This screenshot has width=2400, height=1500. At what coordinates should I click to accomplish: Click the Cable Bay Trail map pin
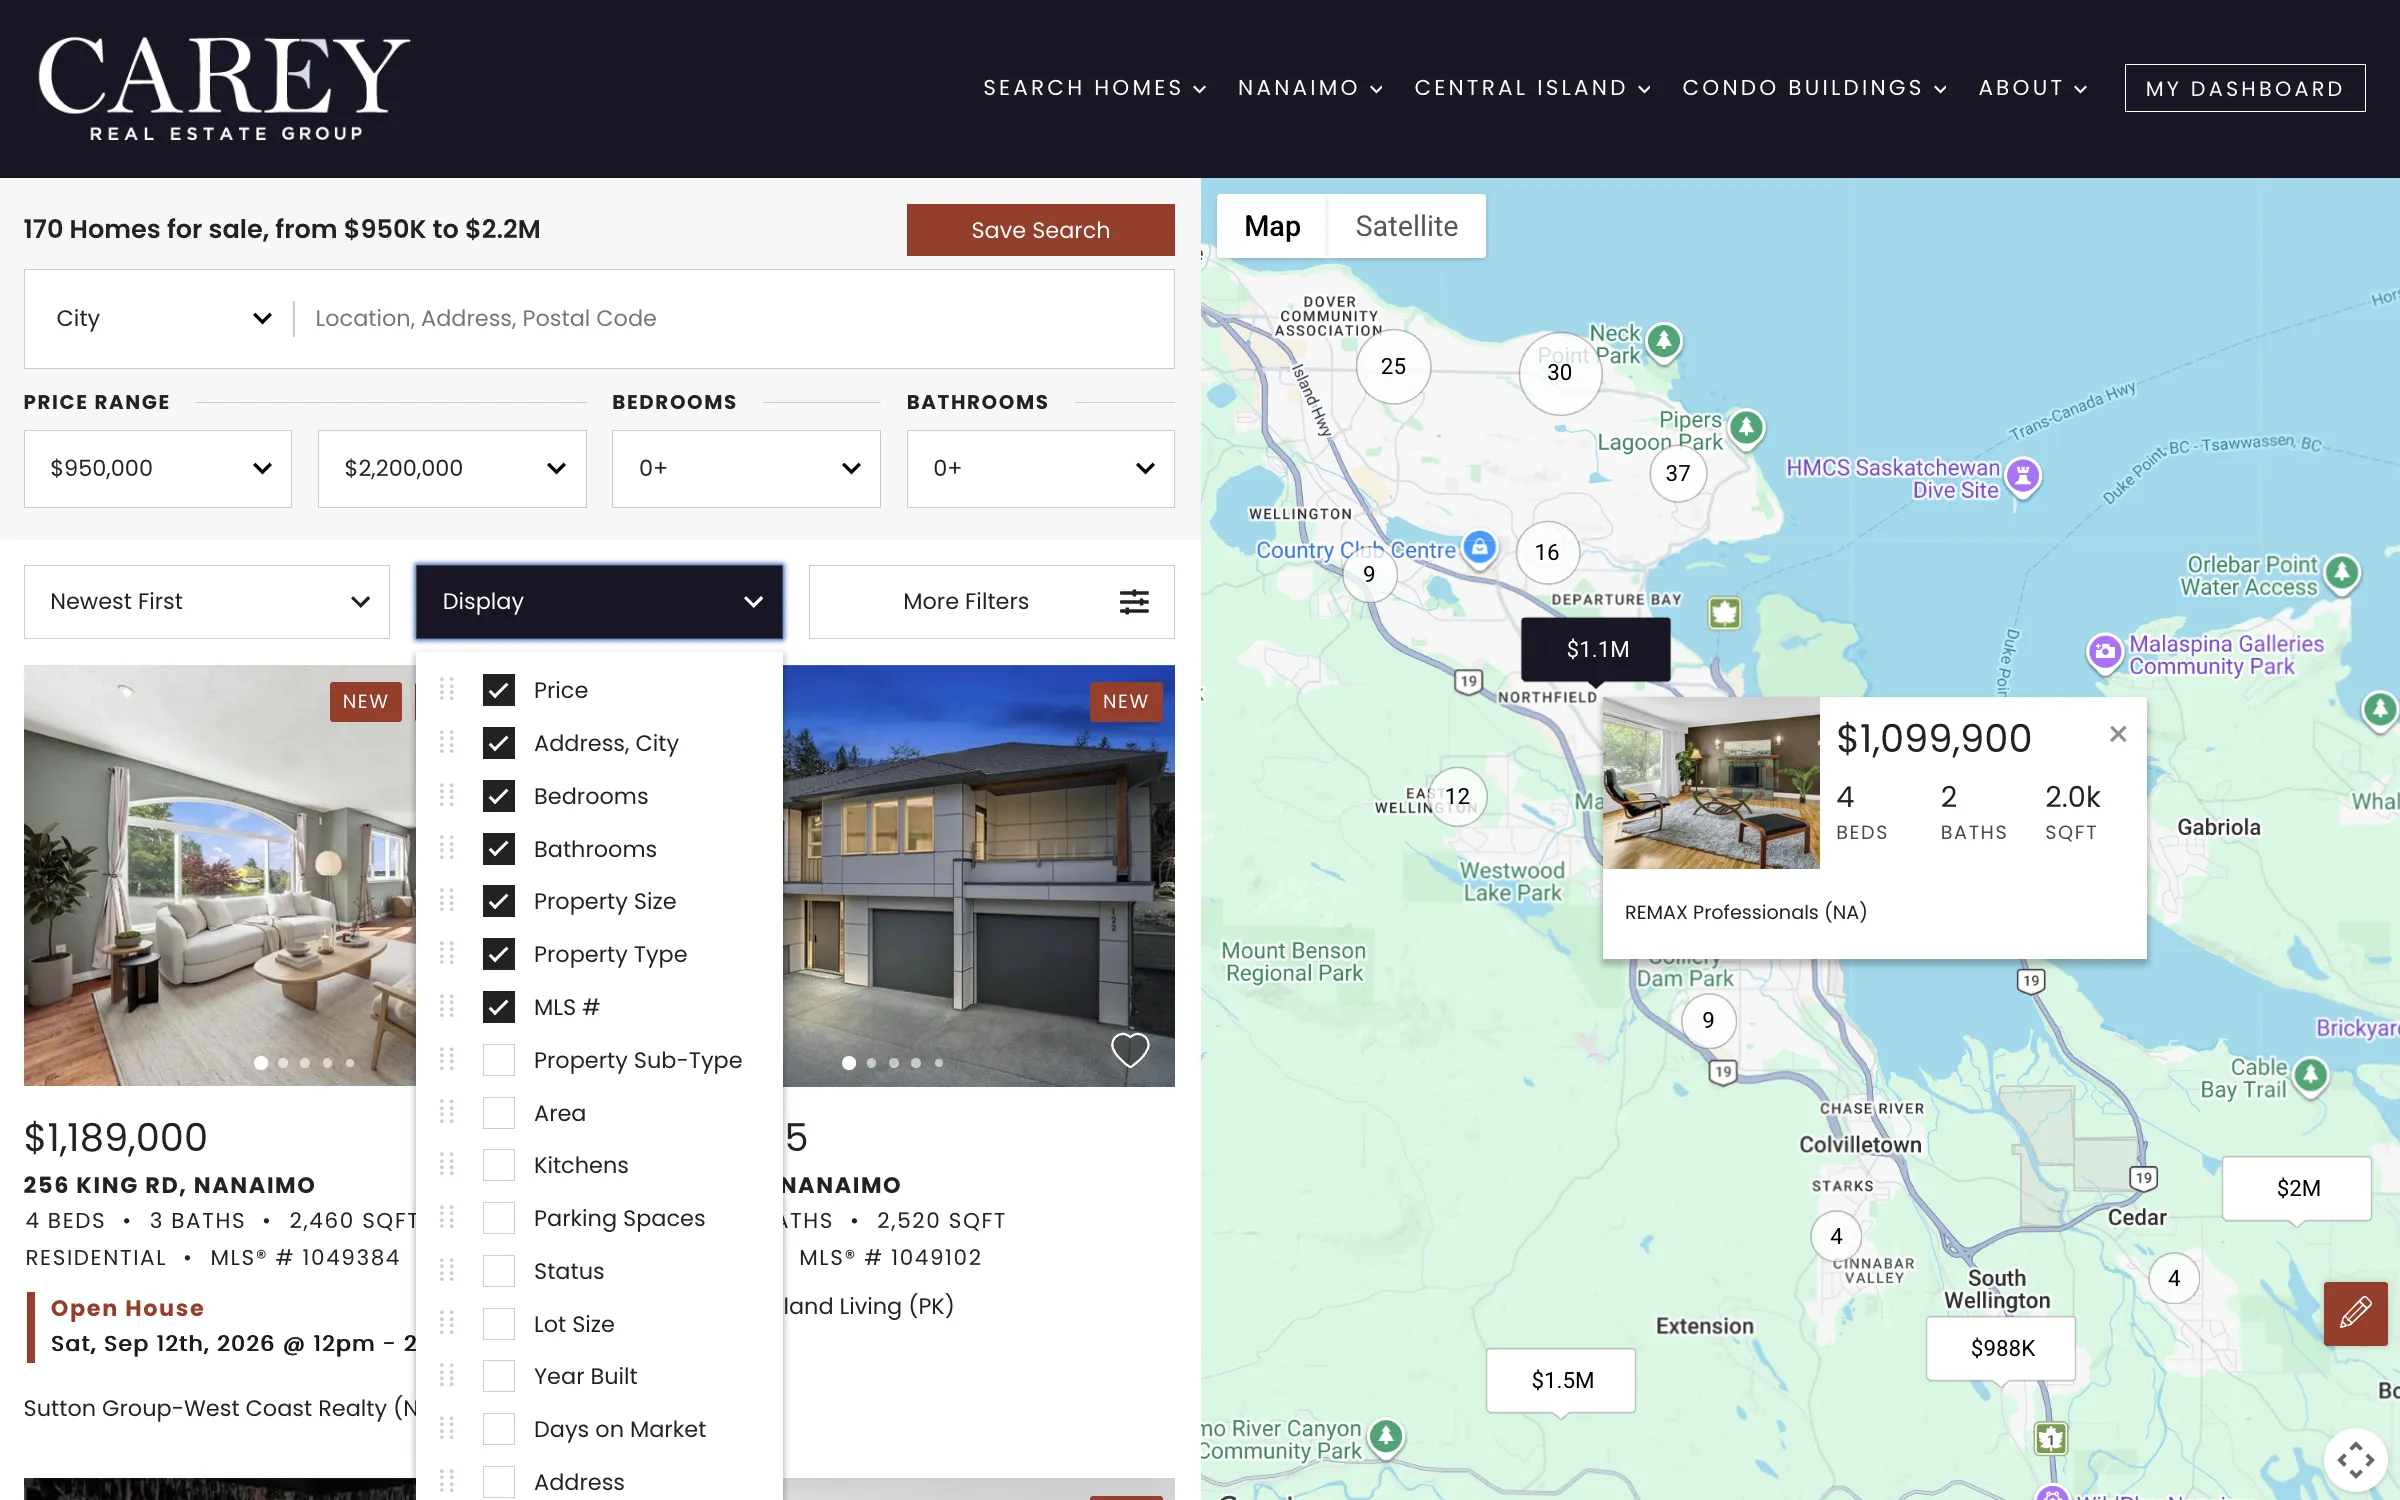[2310, 1077]
